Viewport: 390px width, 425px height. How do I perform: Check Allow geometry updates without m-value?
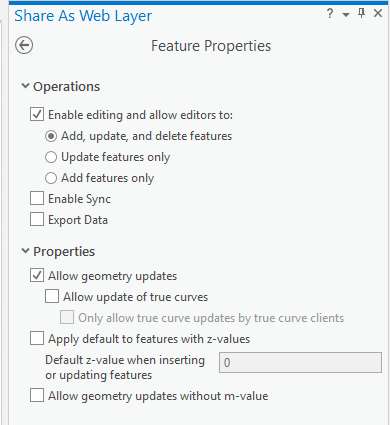click(x=37, y=396)
